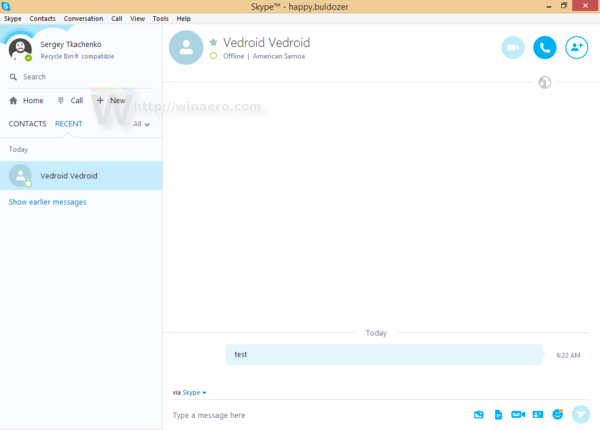The width and height of the screenshot is (600, 430).
Task: Click the send message button
Action: tap(580, 414)
